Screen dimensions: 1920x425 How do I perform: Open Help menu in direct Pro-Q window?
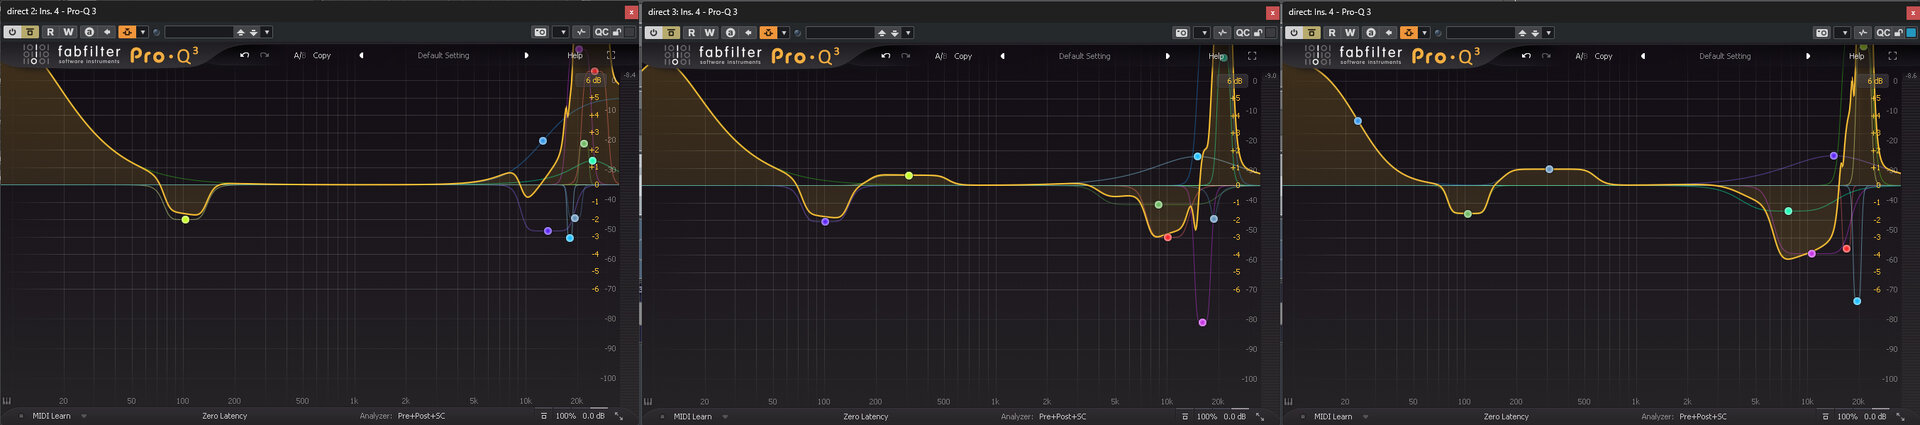(1856, 56)
